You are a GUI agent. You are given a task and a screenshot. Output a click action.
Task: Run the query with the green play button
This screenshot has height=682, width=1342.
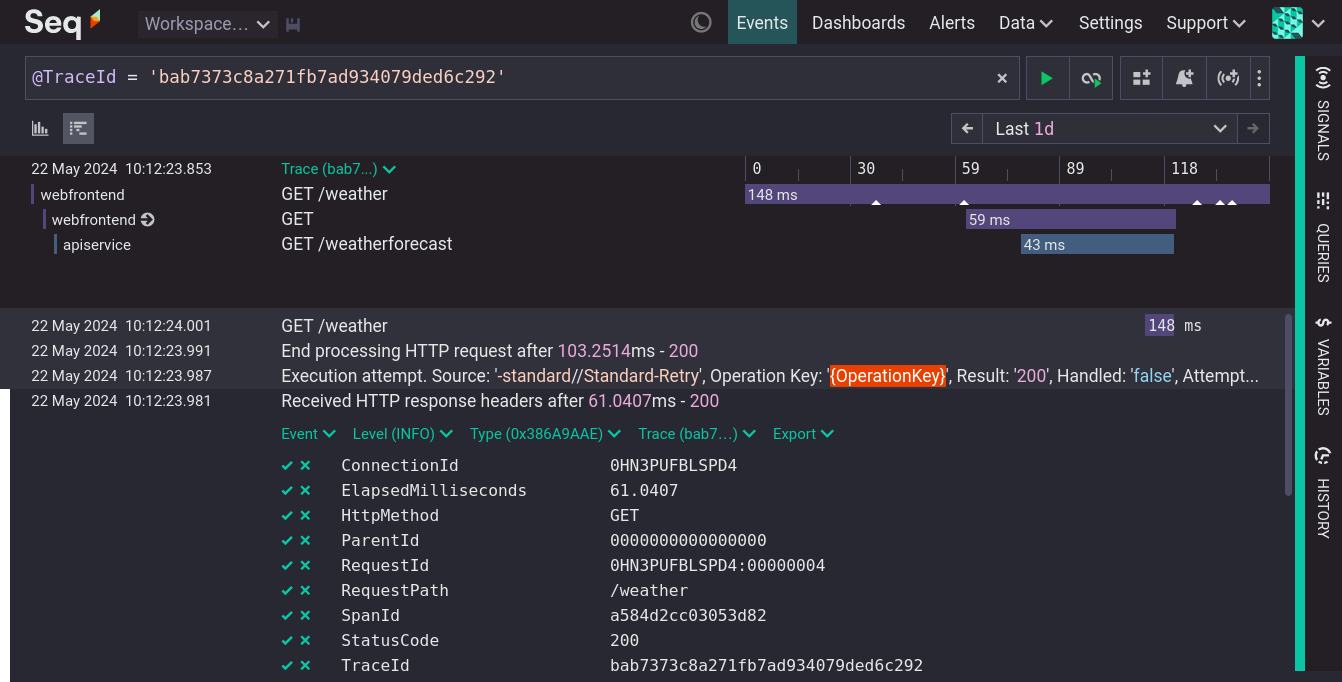1047,78
